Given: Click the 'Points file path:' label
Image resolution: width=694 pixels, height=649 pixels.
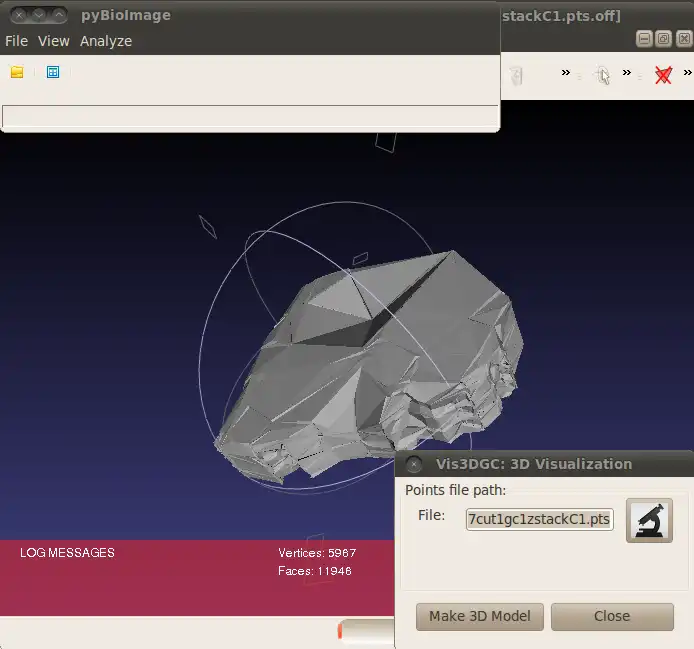Looking at the screenshot, I should pos(455,491).
